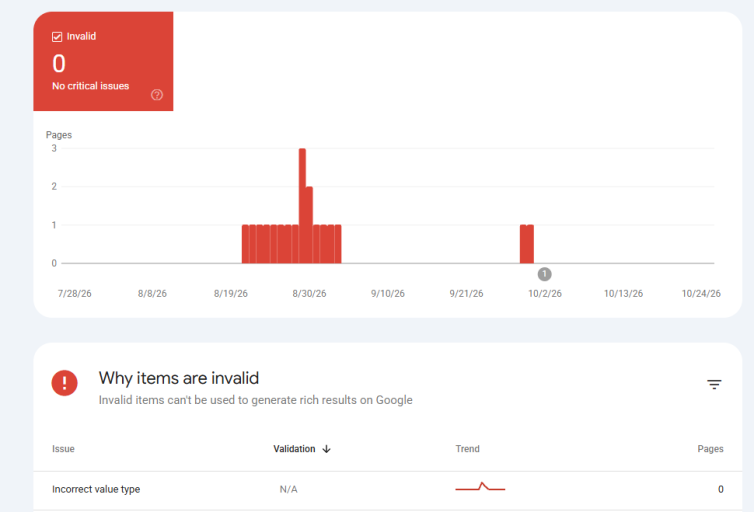The width and height of the screenshot is (754, 512).
Task: Sort by the Pages column header
Action: tap(710, 449)
